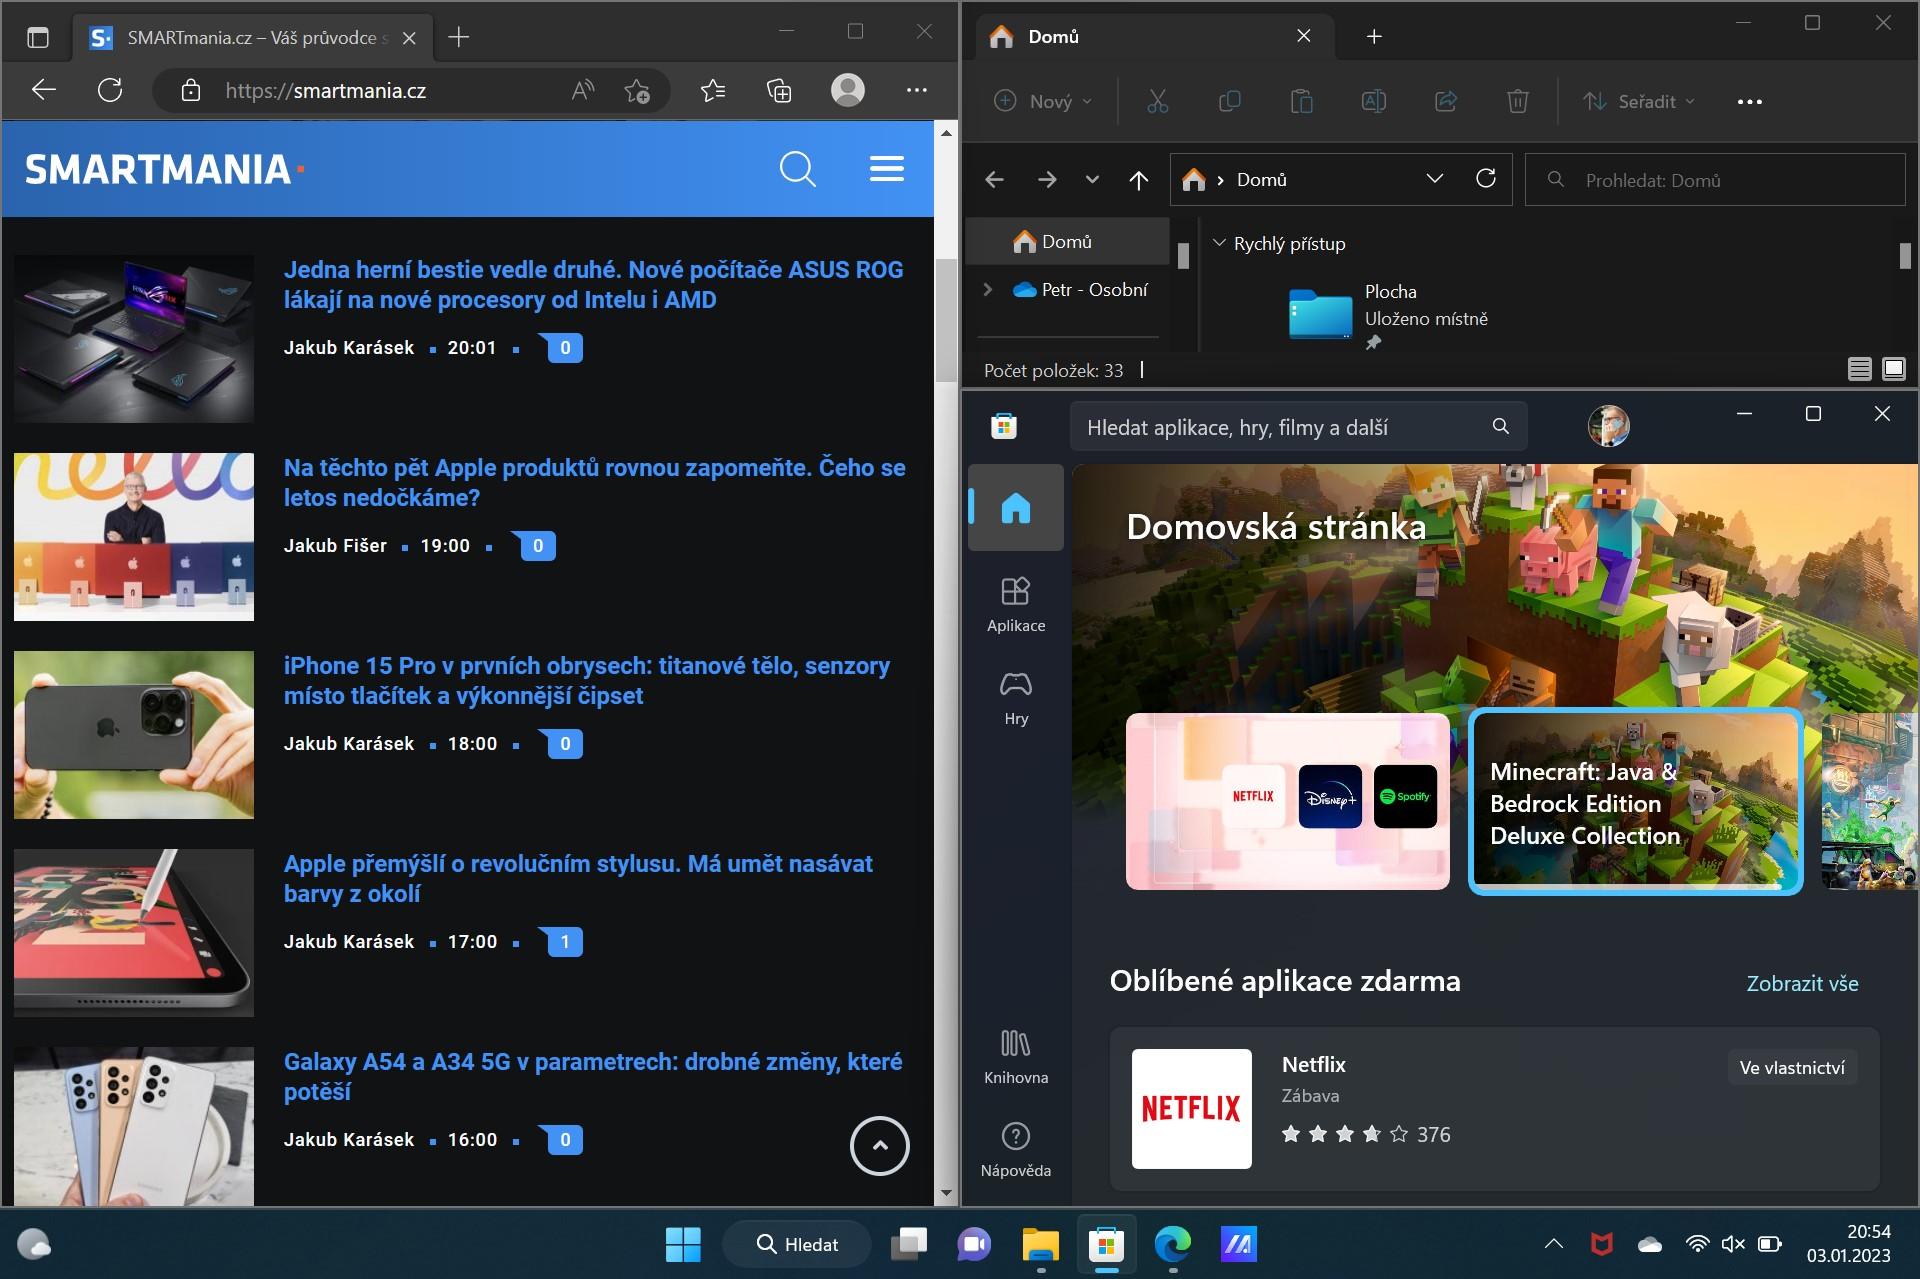Open Edge Collections icon
Image resolution: width=1920 pixels, height=1279 pixels.
779,91
